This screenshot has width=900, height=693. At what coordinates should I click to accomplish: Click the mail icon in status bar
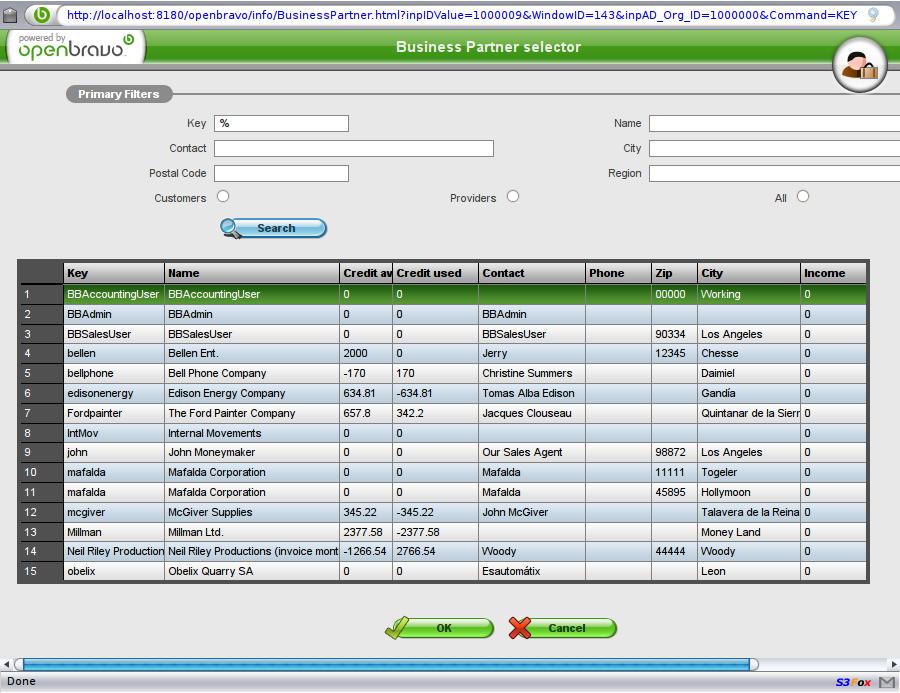(886, 683)
